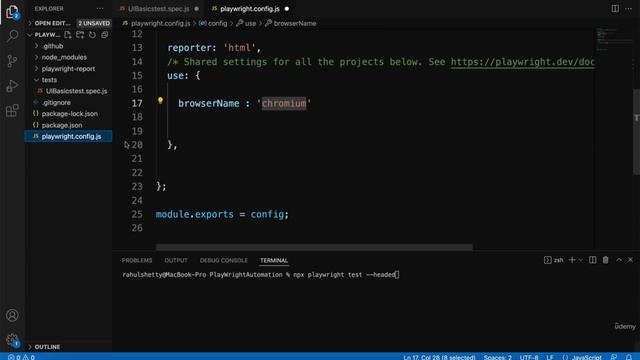Change LF end of line setting
Screen dimensions: 640x360
tap(550, 357)
